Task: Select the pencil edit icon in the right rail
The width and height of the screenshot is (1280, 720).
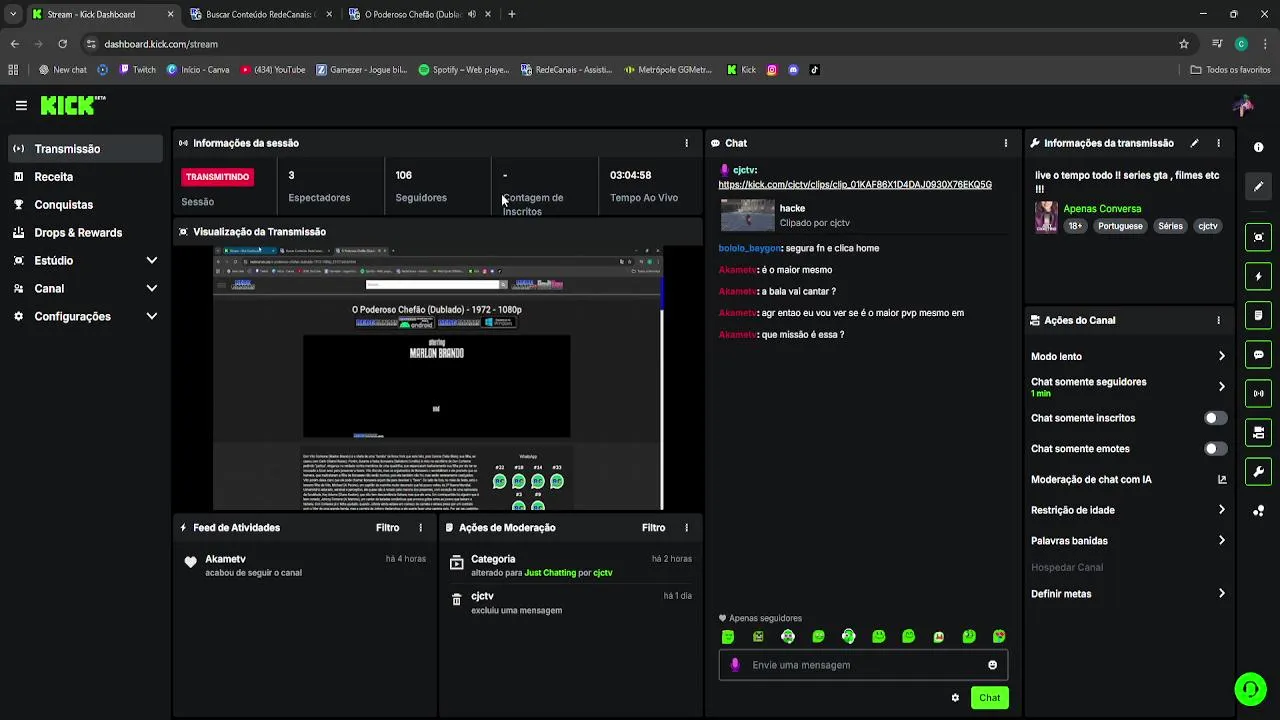Action: coord(1258,186)
